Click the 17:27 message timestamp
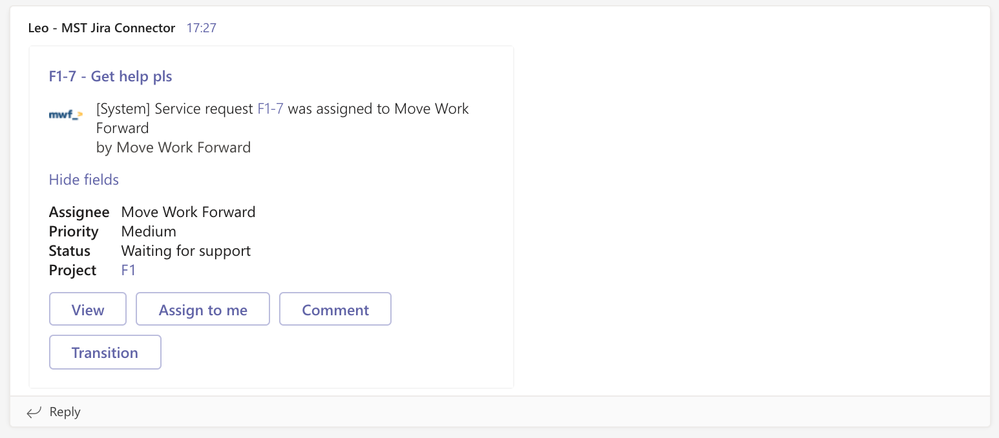Image resolution: width=999 pixels, height=438 pixels. [x=201, y=28]
